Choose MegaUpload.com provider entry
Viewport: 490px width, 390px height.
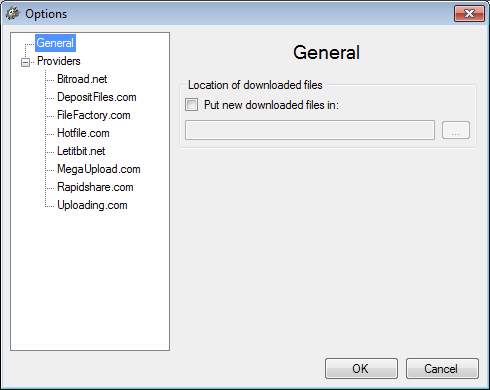[99, 169]
